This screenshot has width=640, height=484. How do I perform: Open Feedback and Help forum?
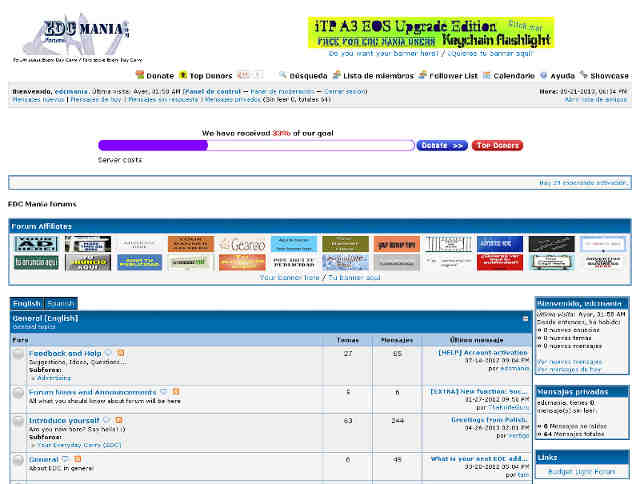[x=65, y=353]
